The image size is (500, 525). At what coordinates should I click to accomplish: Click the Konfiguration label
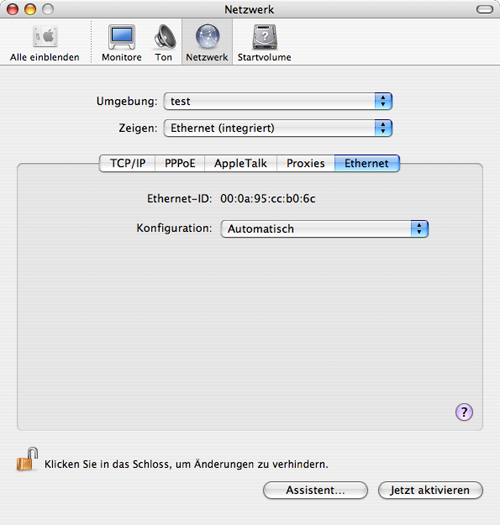click(x=174, y=228)
